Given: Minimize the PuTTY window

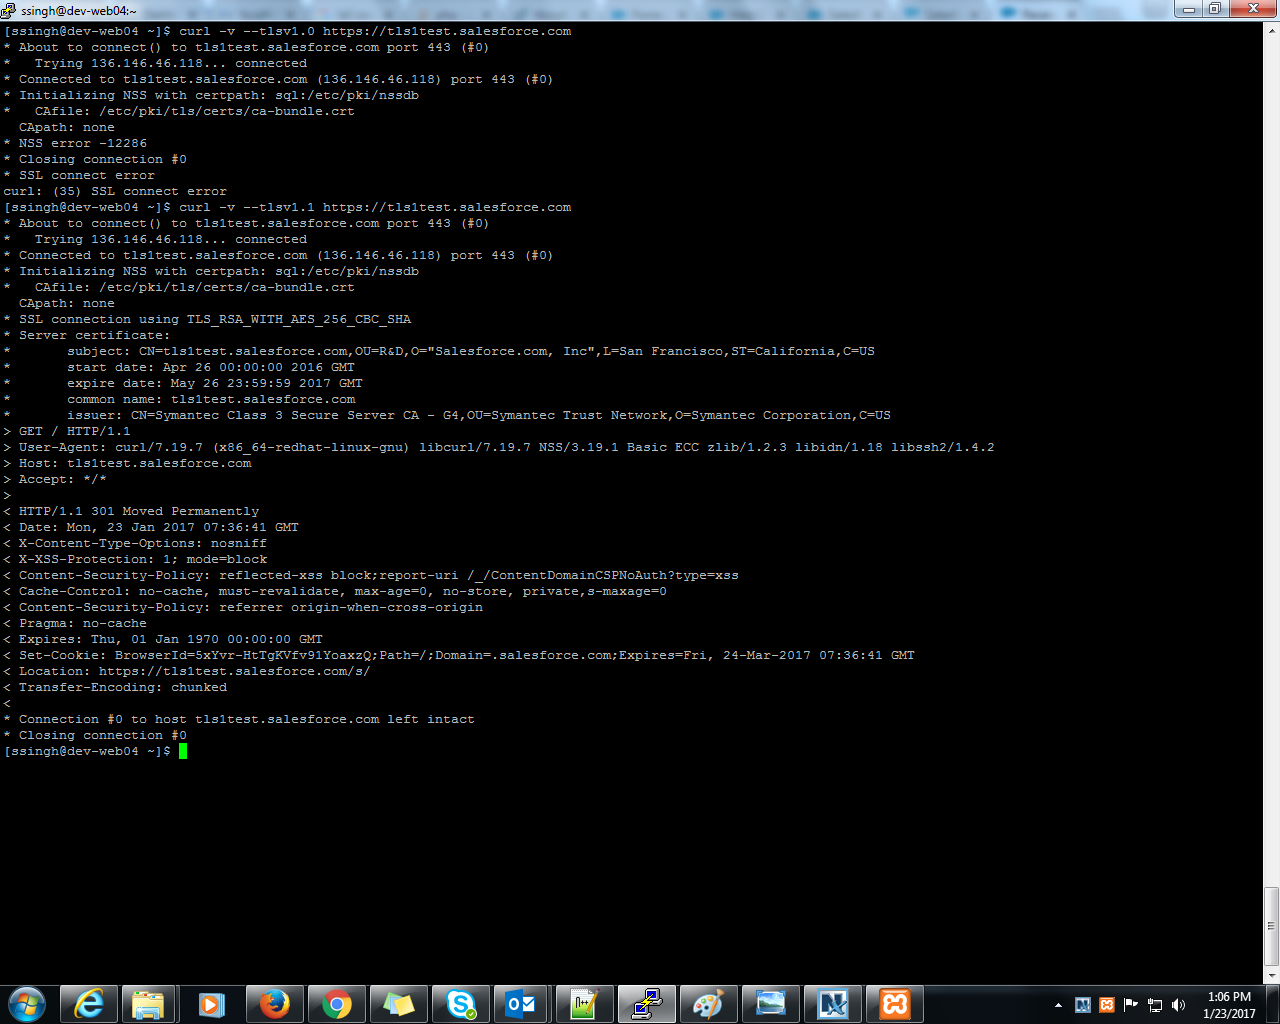Looking at the screenshot, I should 1189,9.
